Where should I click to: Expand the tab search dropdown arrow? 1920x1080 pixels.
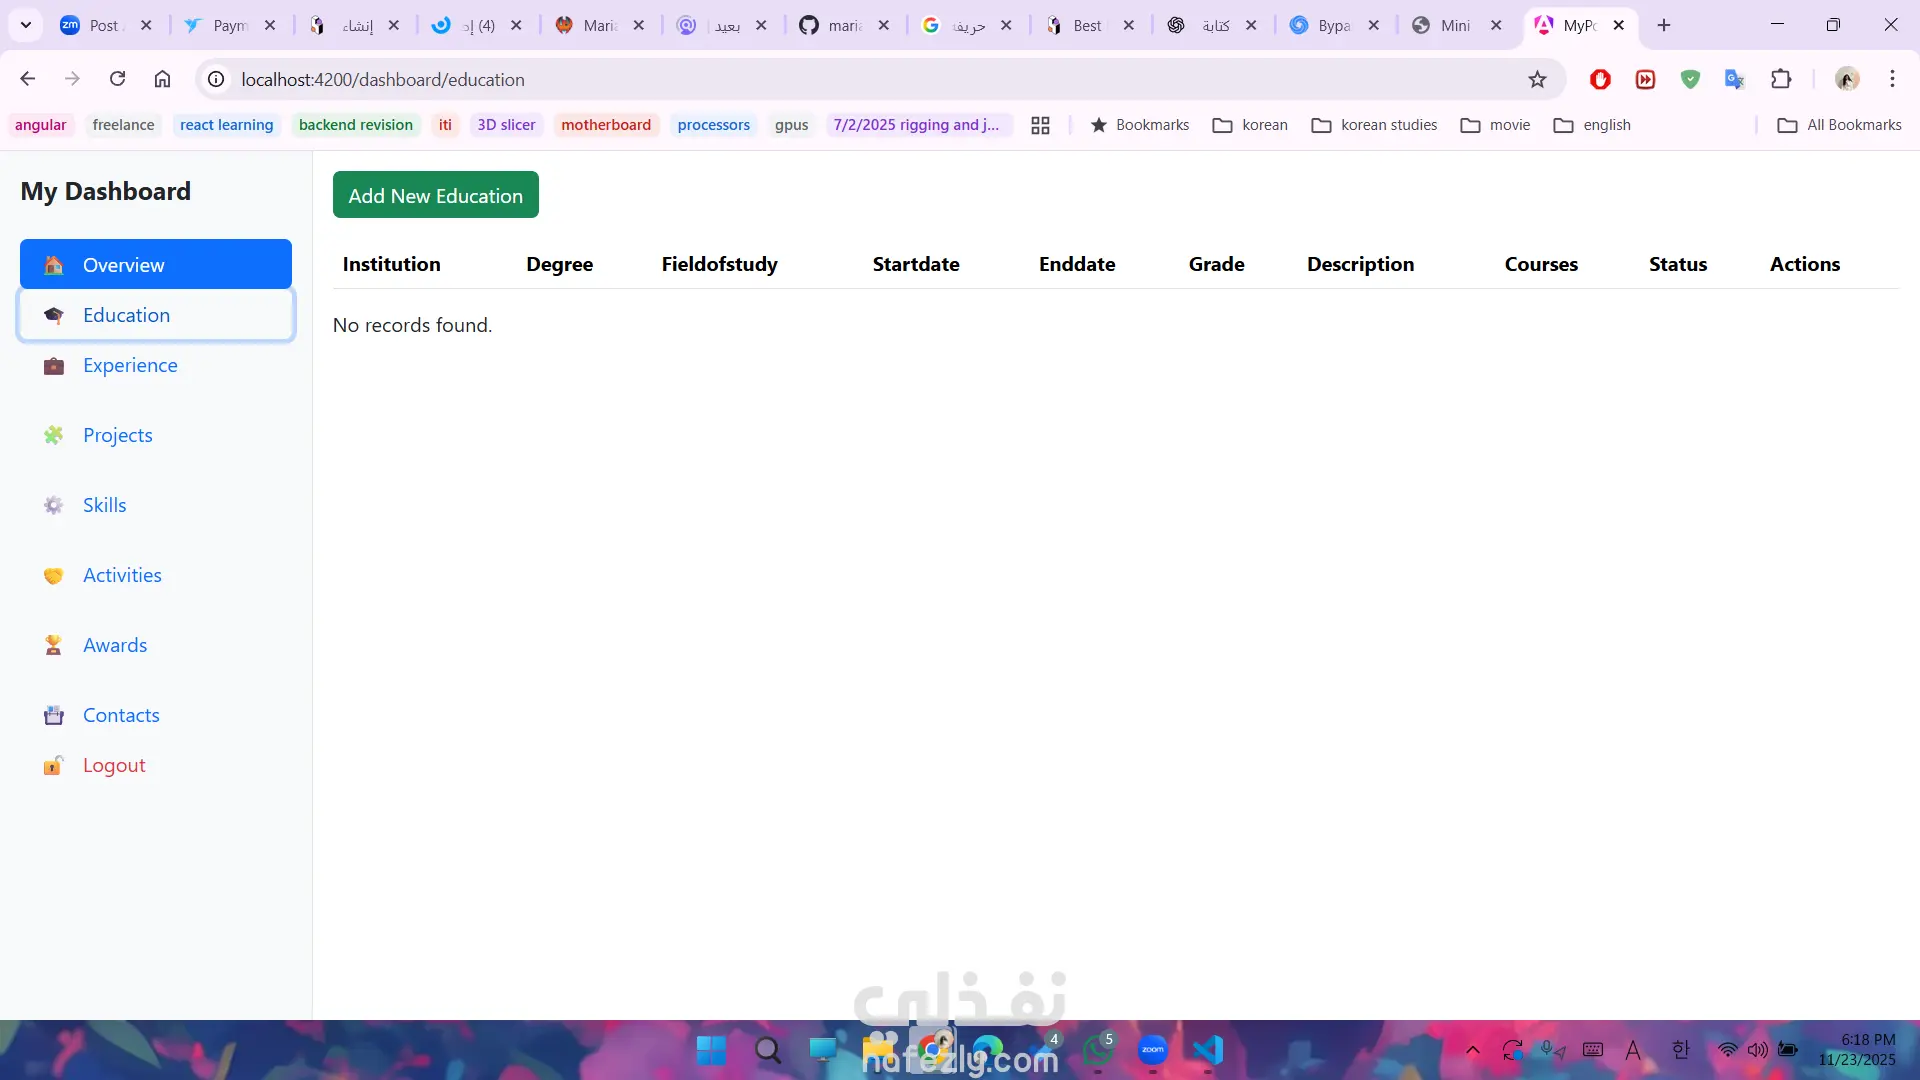[x=26, y=25]
